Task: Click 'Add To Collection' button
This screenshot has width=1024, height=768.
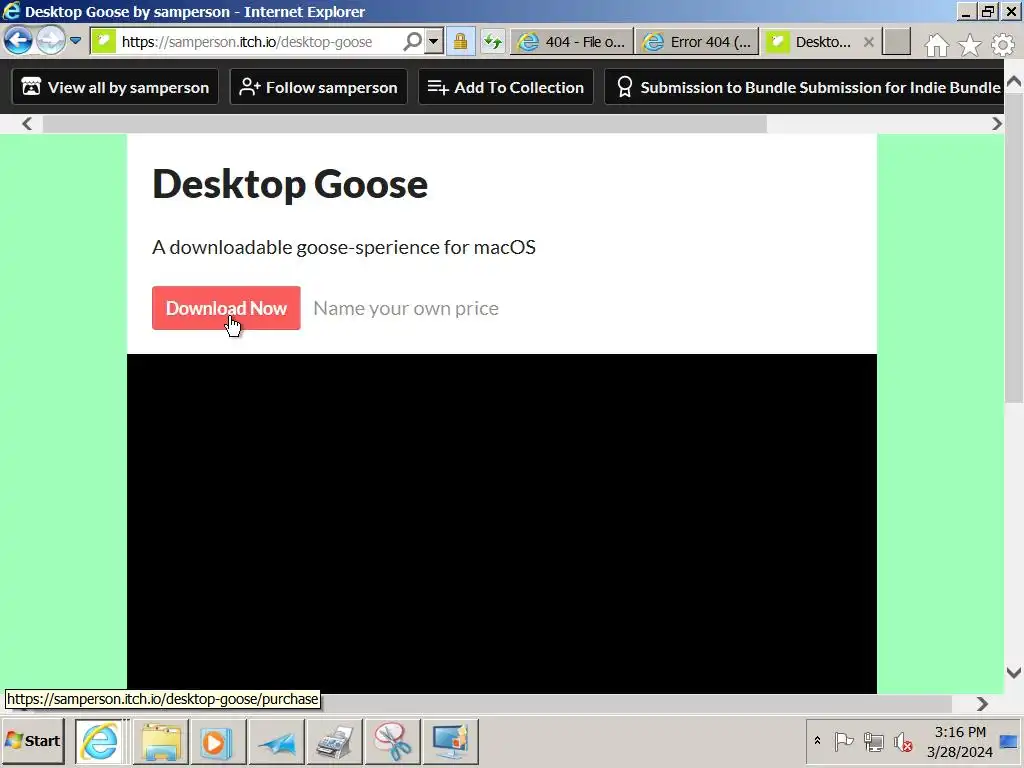Action: tap(505, 87)
